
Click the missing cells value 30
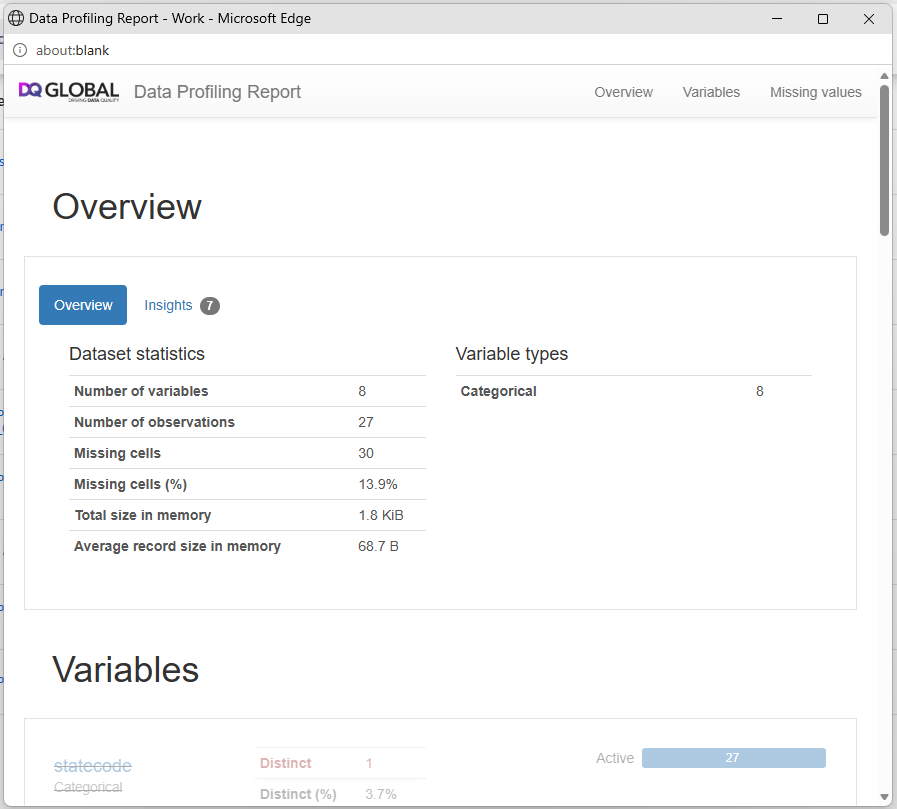[366, 453]
